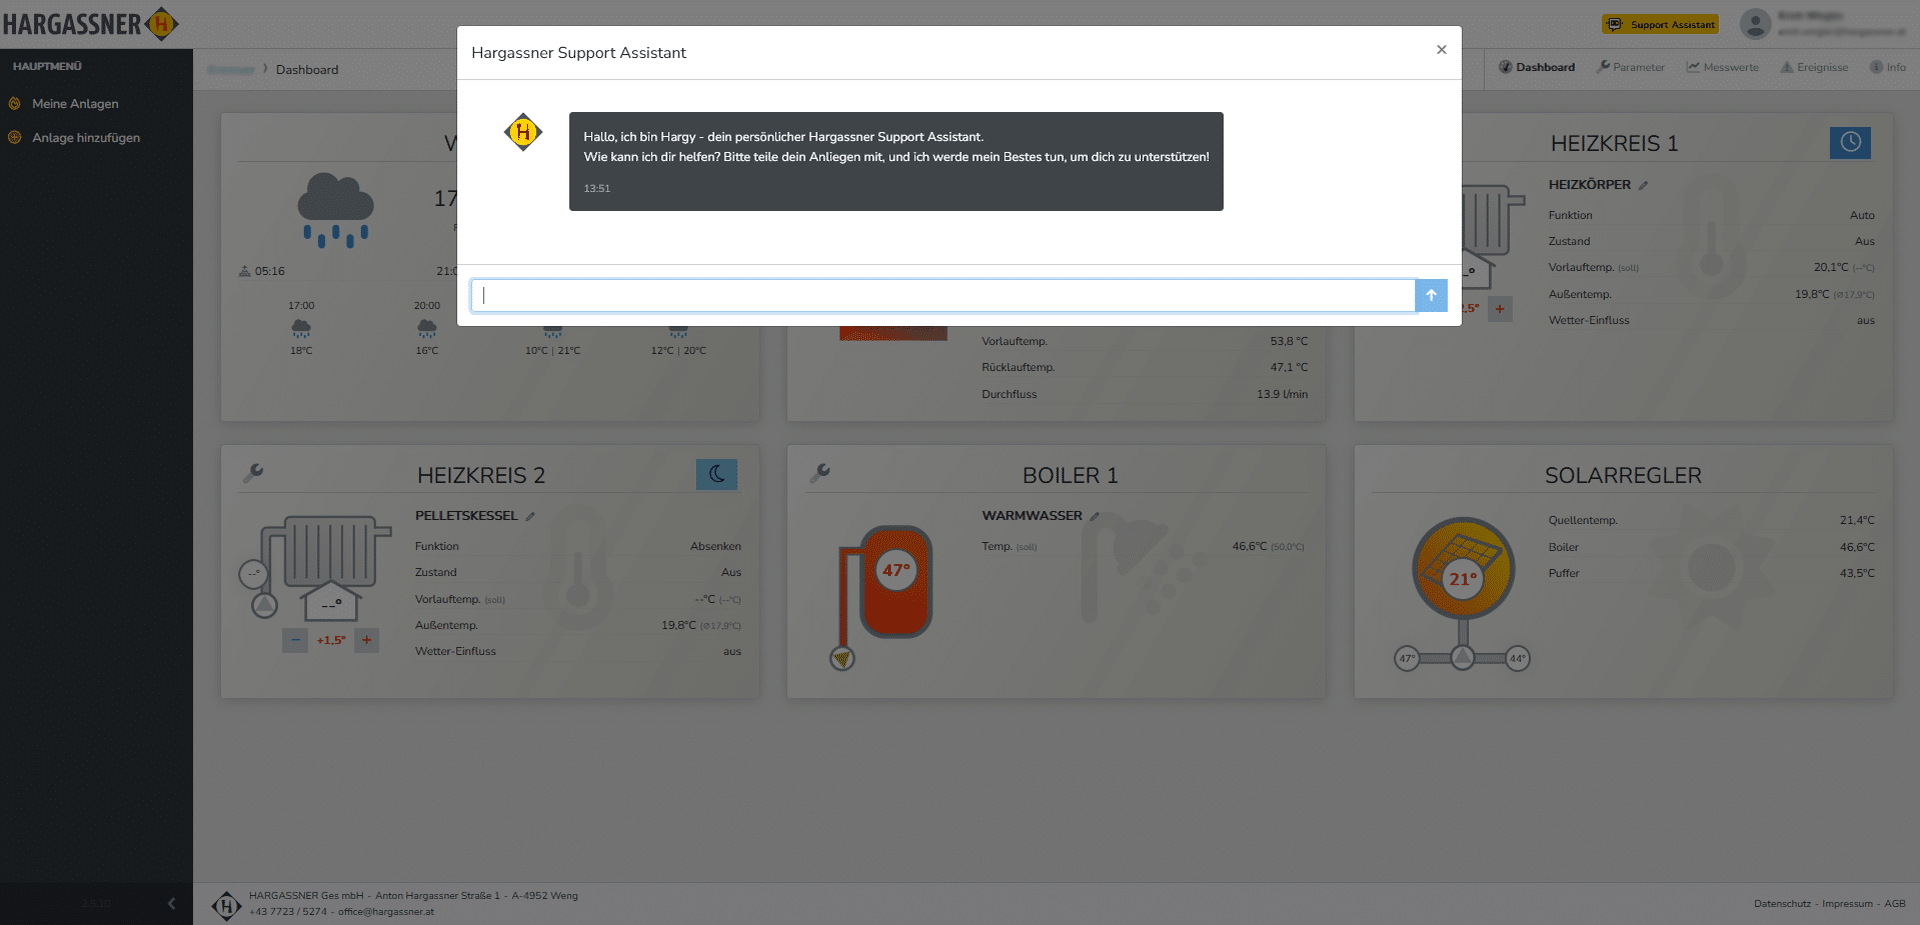1920x925 pixels.
Task: Click the Heizkreis 1 Wetter-Einfluss row
Action: click(x=1711, y=320)
